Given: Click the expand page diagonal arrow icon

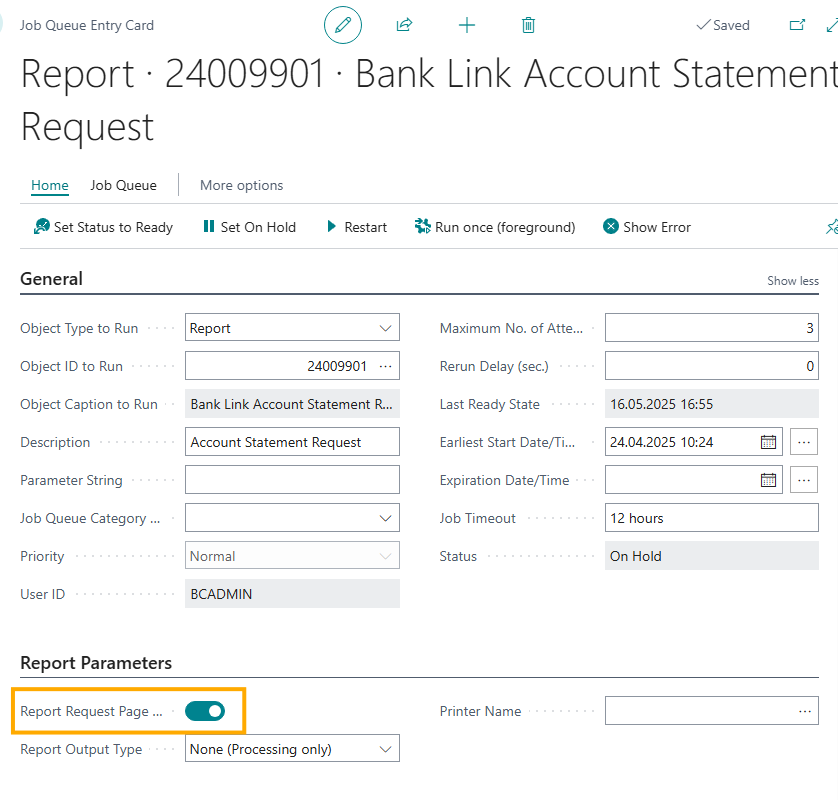Looking at the screenshot, I should coord(832,25).
